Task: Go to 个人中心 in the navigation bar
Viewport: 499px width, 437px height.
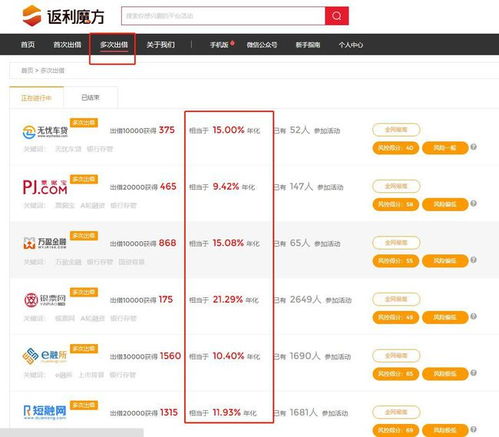Action: 351,45
